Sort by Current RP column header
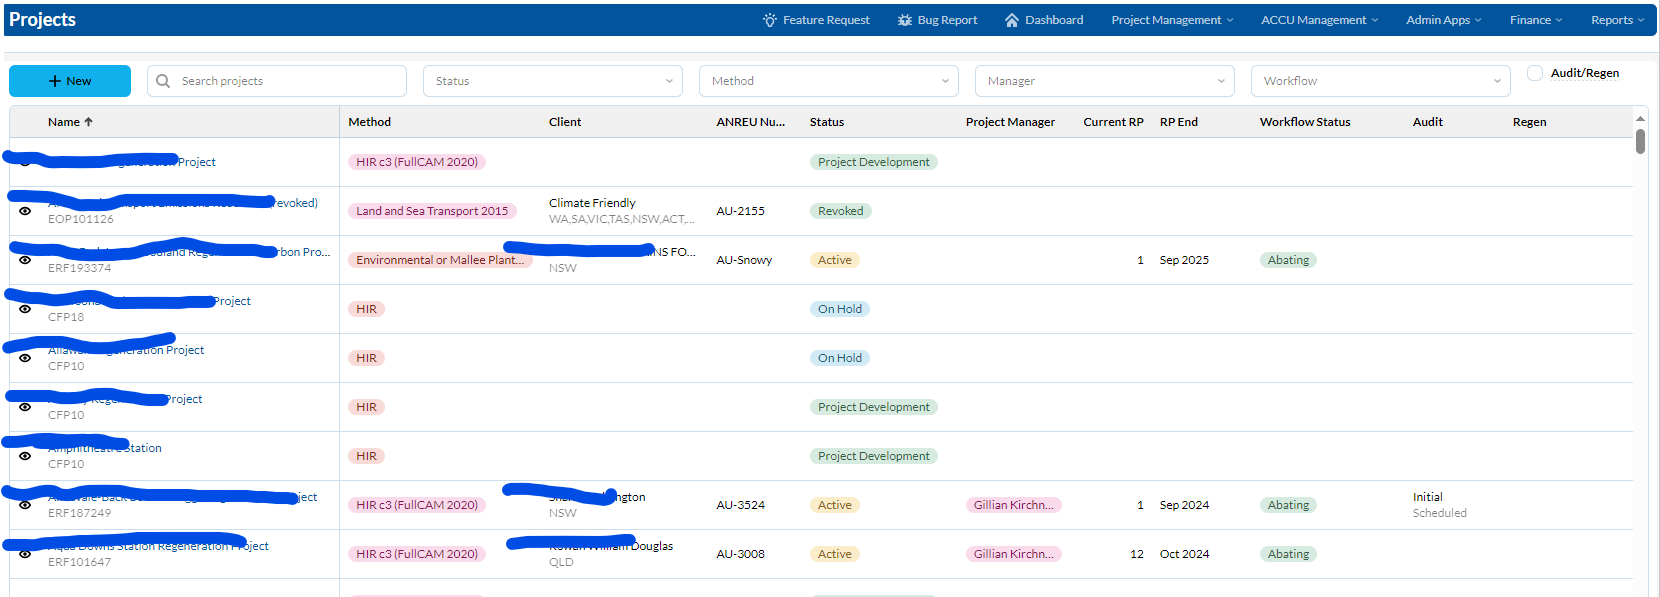Image resolution: width=1660 pixels, height=597 pixels. coord(1113,122)
